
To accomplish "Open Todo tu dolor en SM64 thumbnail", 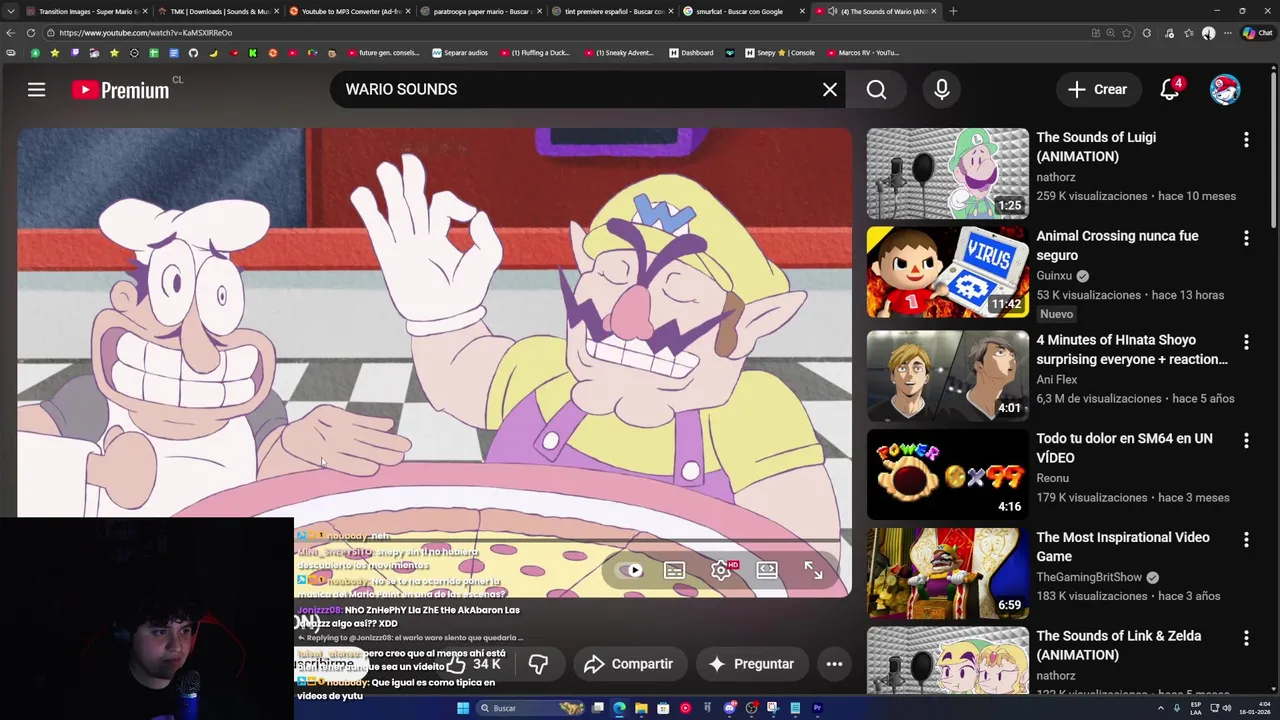I will pos(947,475).
